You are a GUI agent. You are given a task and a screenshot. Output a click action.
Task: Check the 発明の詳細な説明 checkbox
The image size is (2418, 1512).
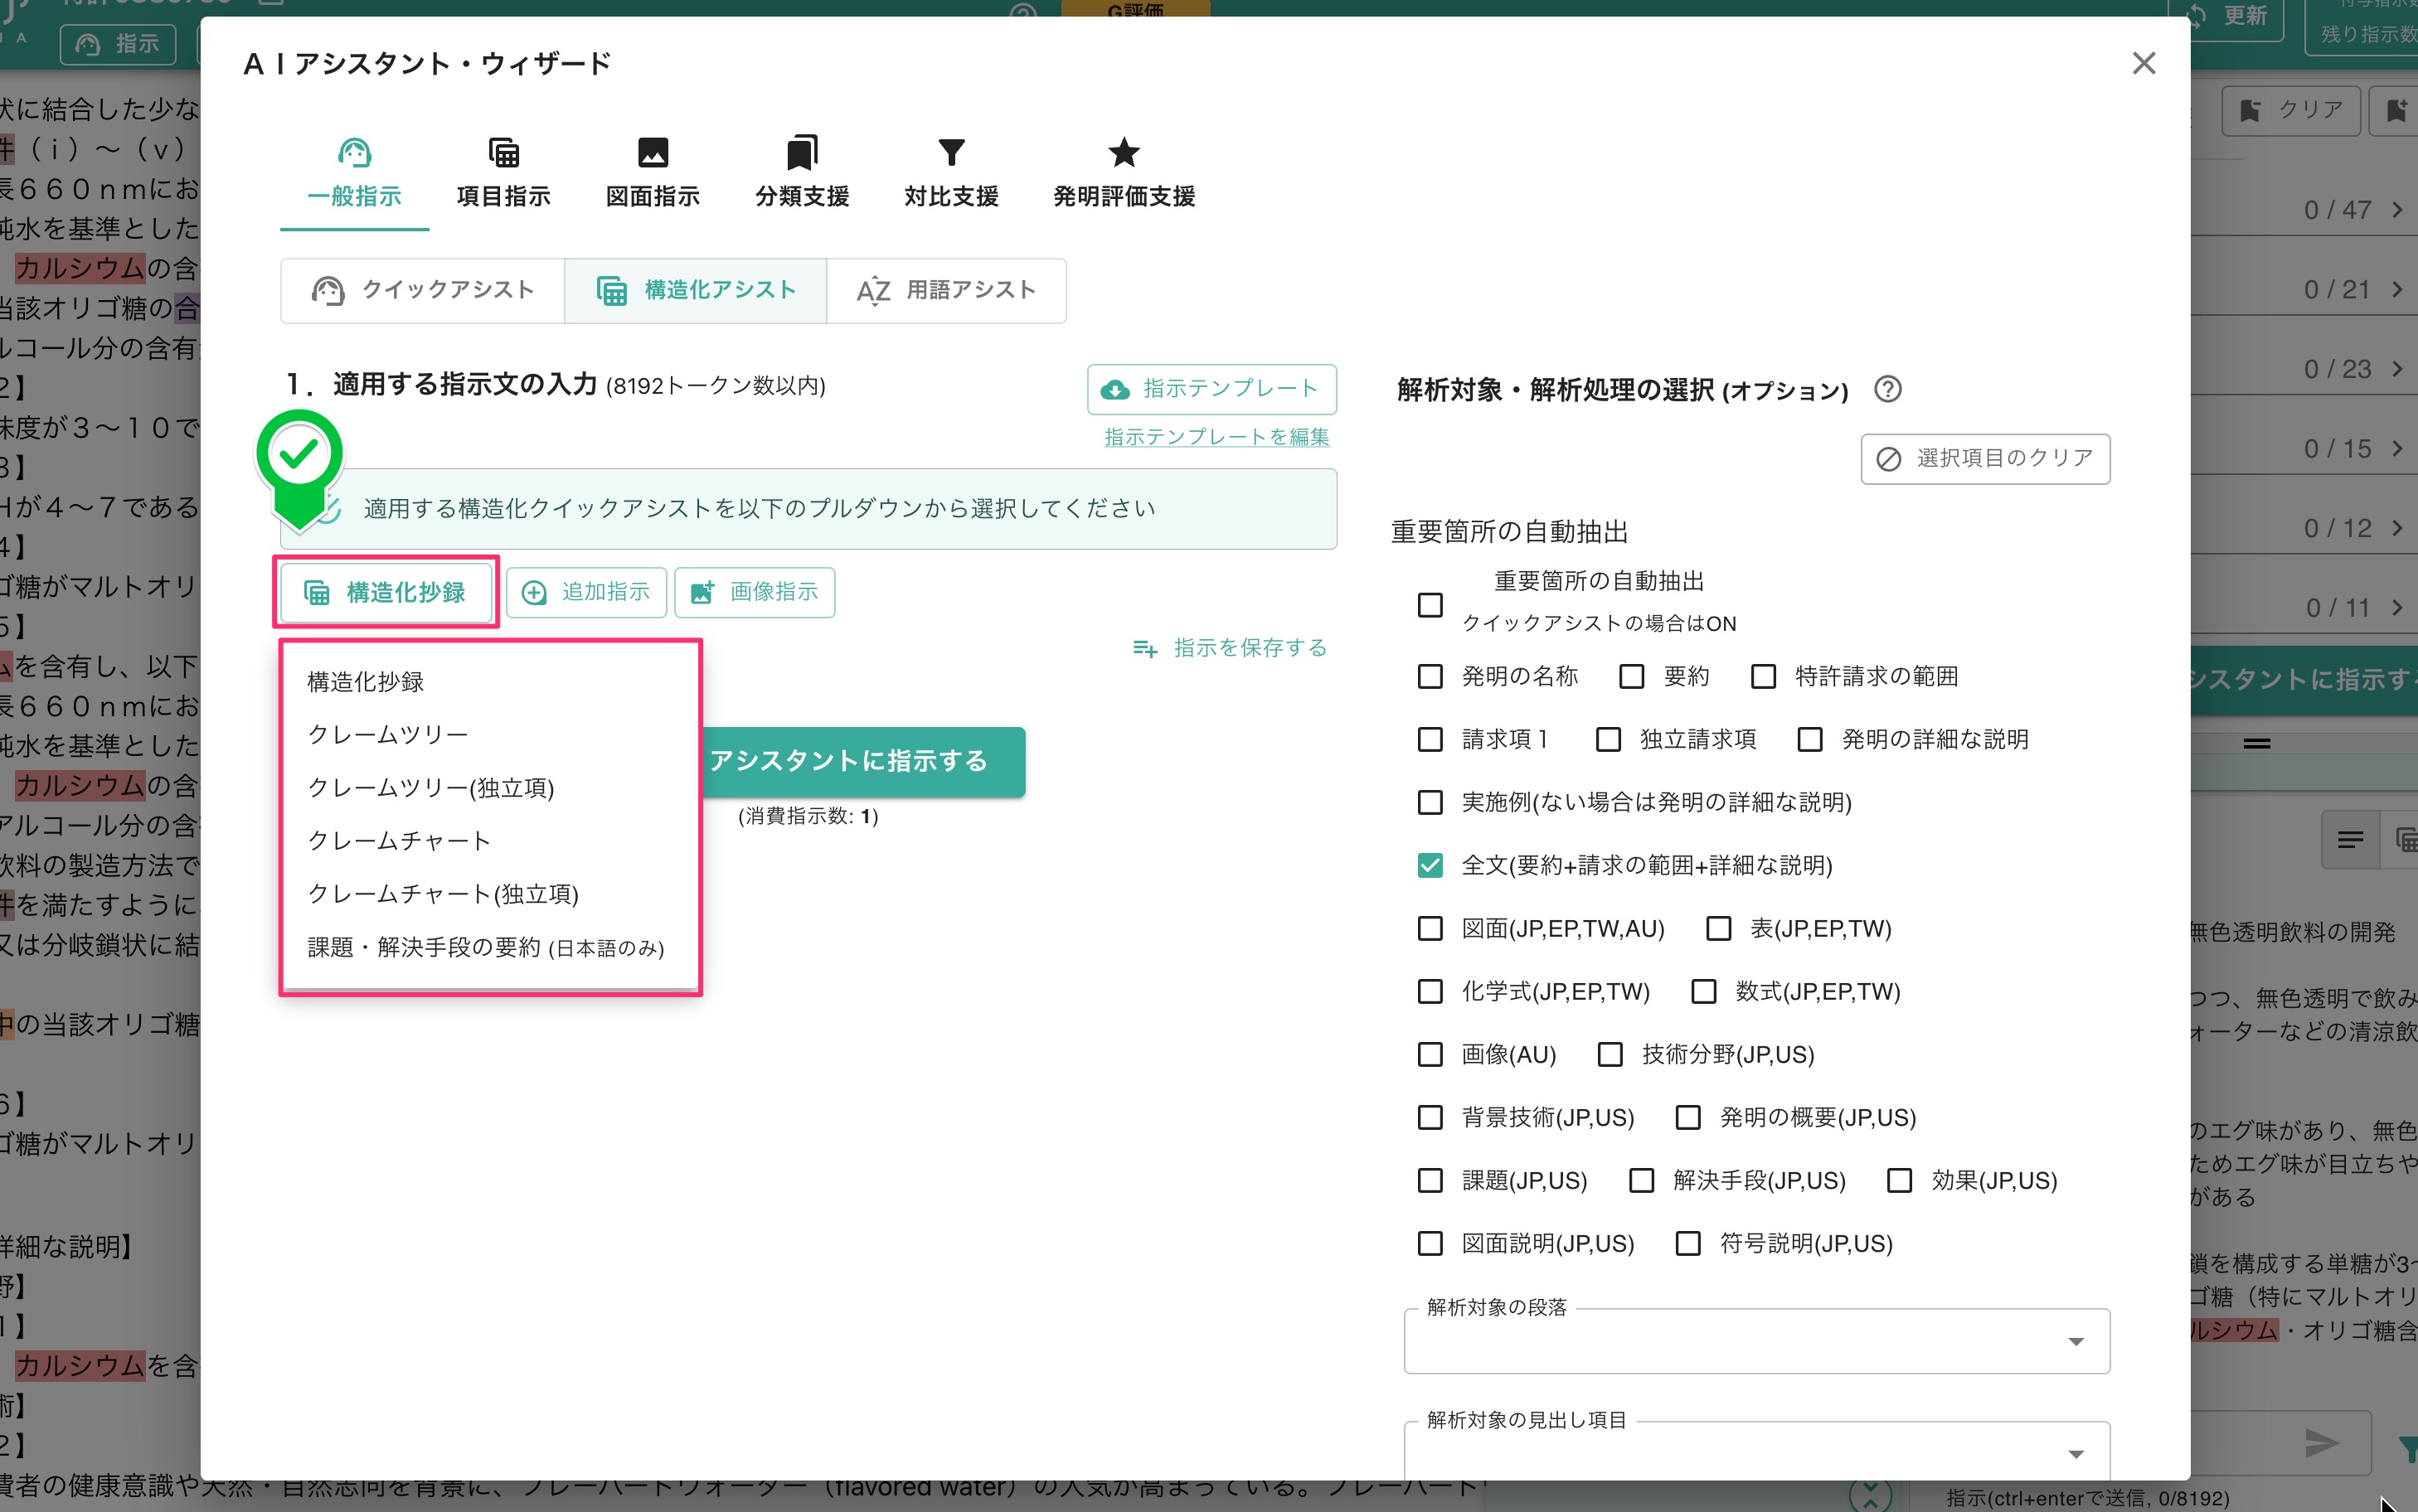1810,740
